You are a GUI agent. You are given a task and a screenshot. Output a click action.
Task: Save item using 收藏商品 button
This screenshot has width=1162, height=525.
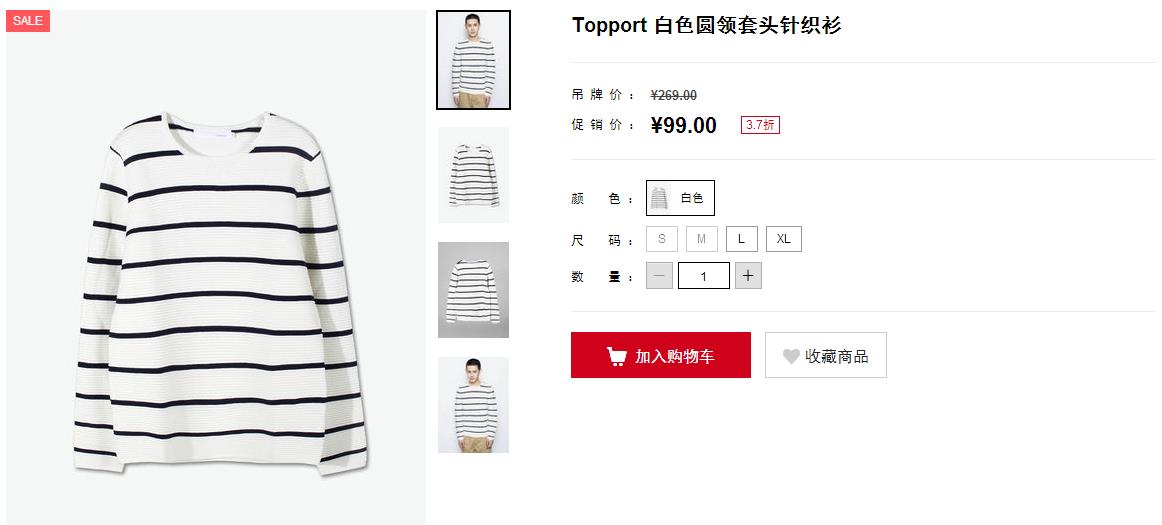click(826, 355)
